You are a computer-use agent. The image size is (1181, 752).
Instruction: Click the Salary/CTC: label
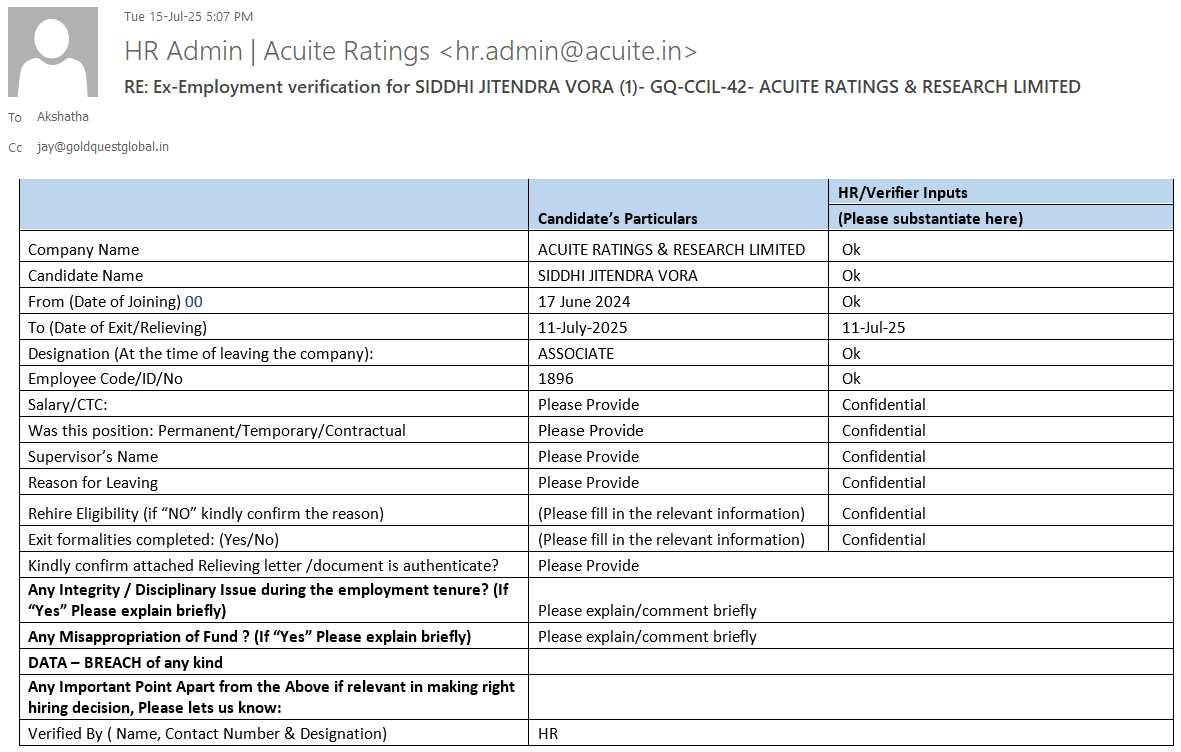(68, 405)
